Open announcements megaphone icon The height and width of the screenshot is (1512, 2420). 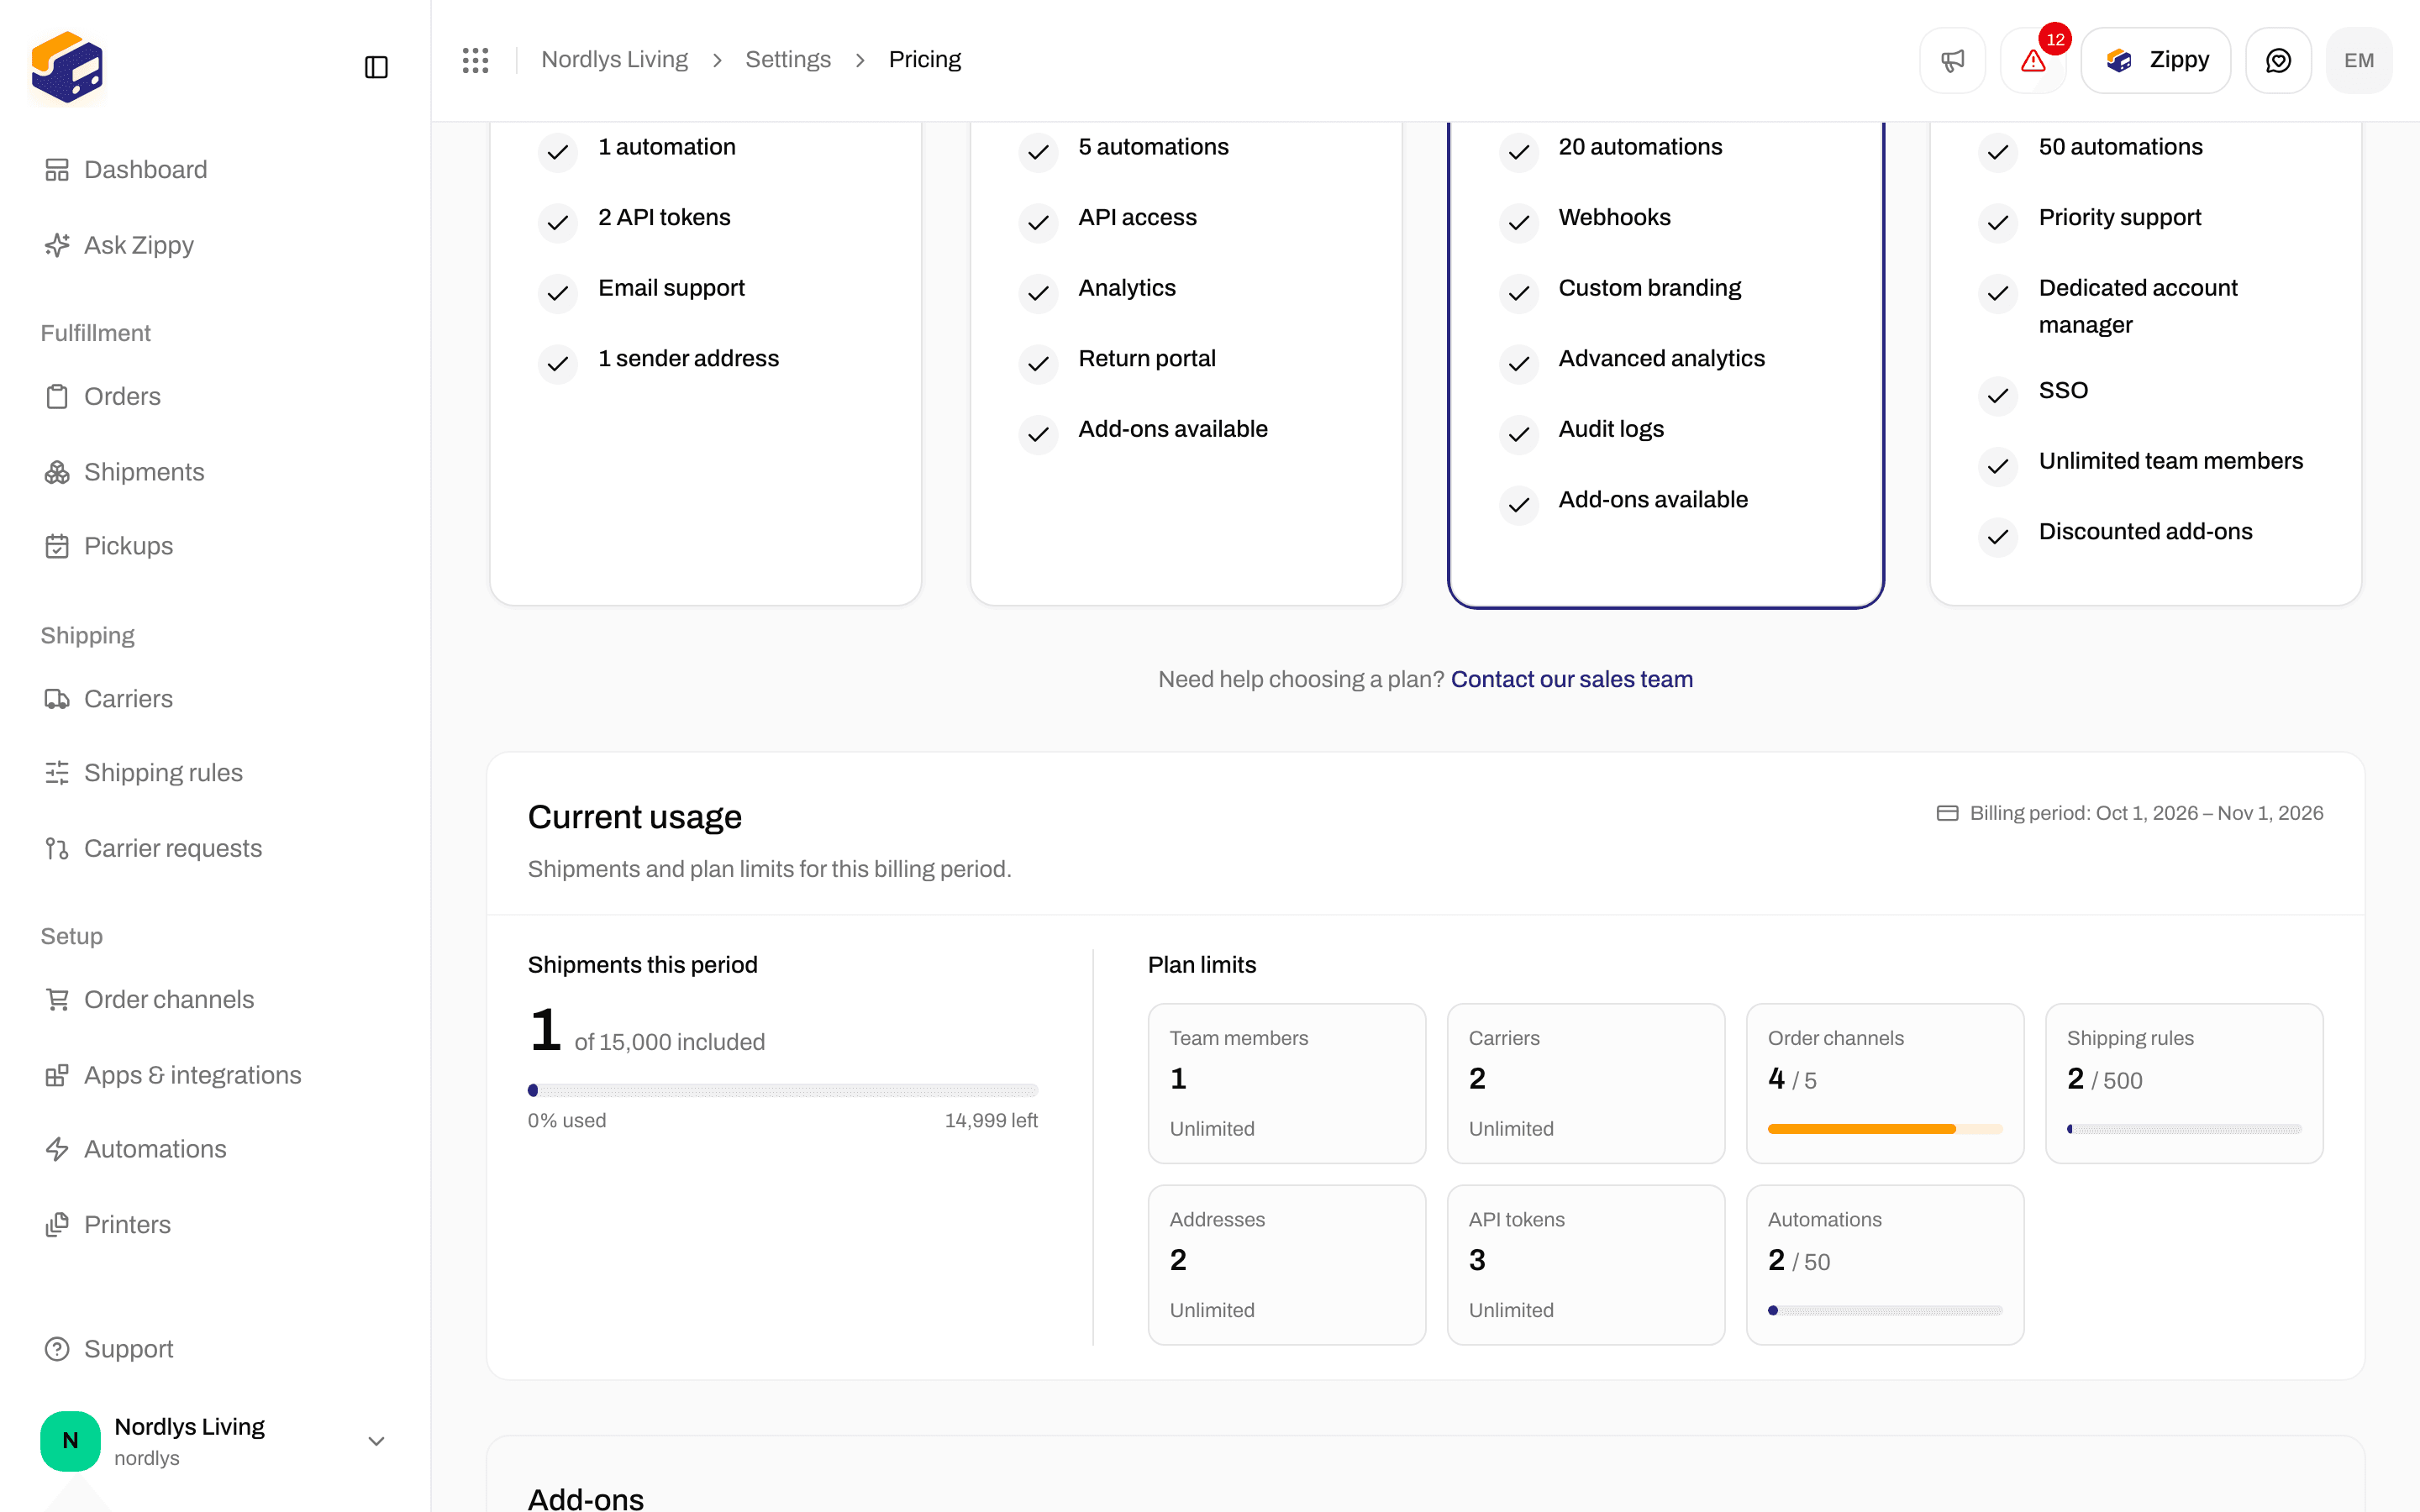1952,60
